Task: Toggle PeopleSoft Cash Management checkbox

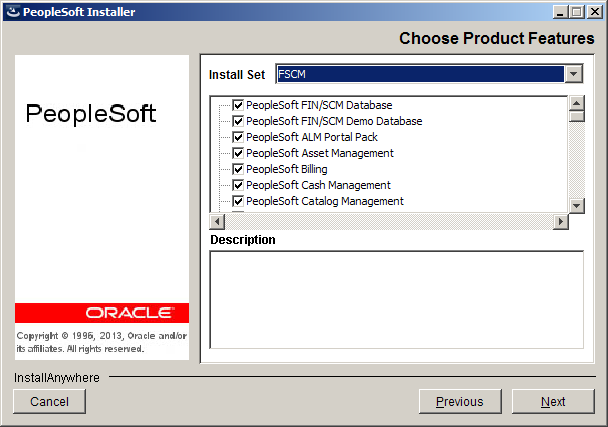Action: click(238, 185)
